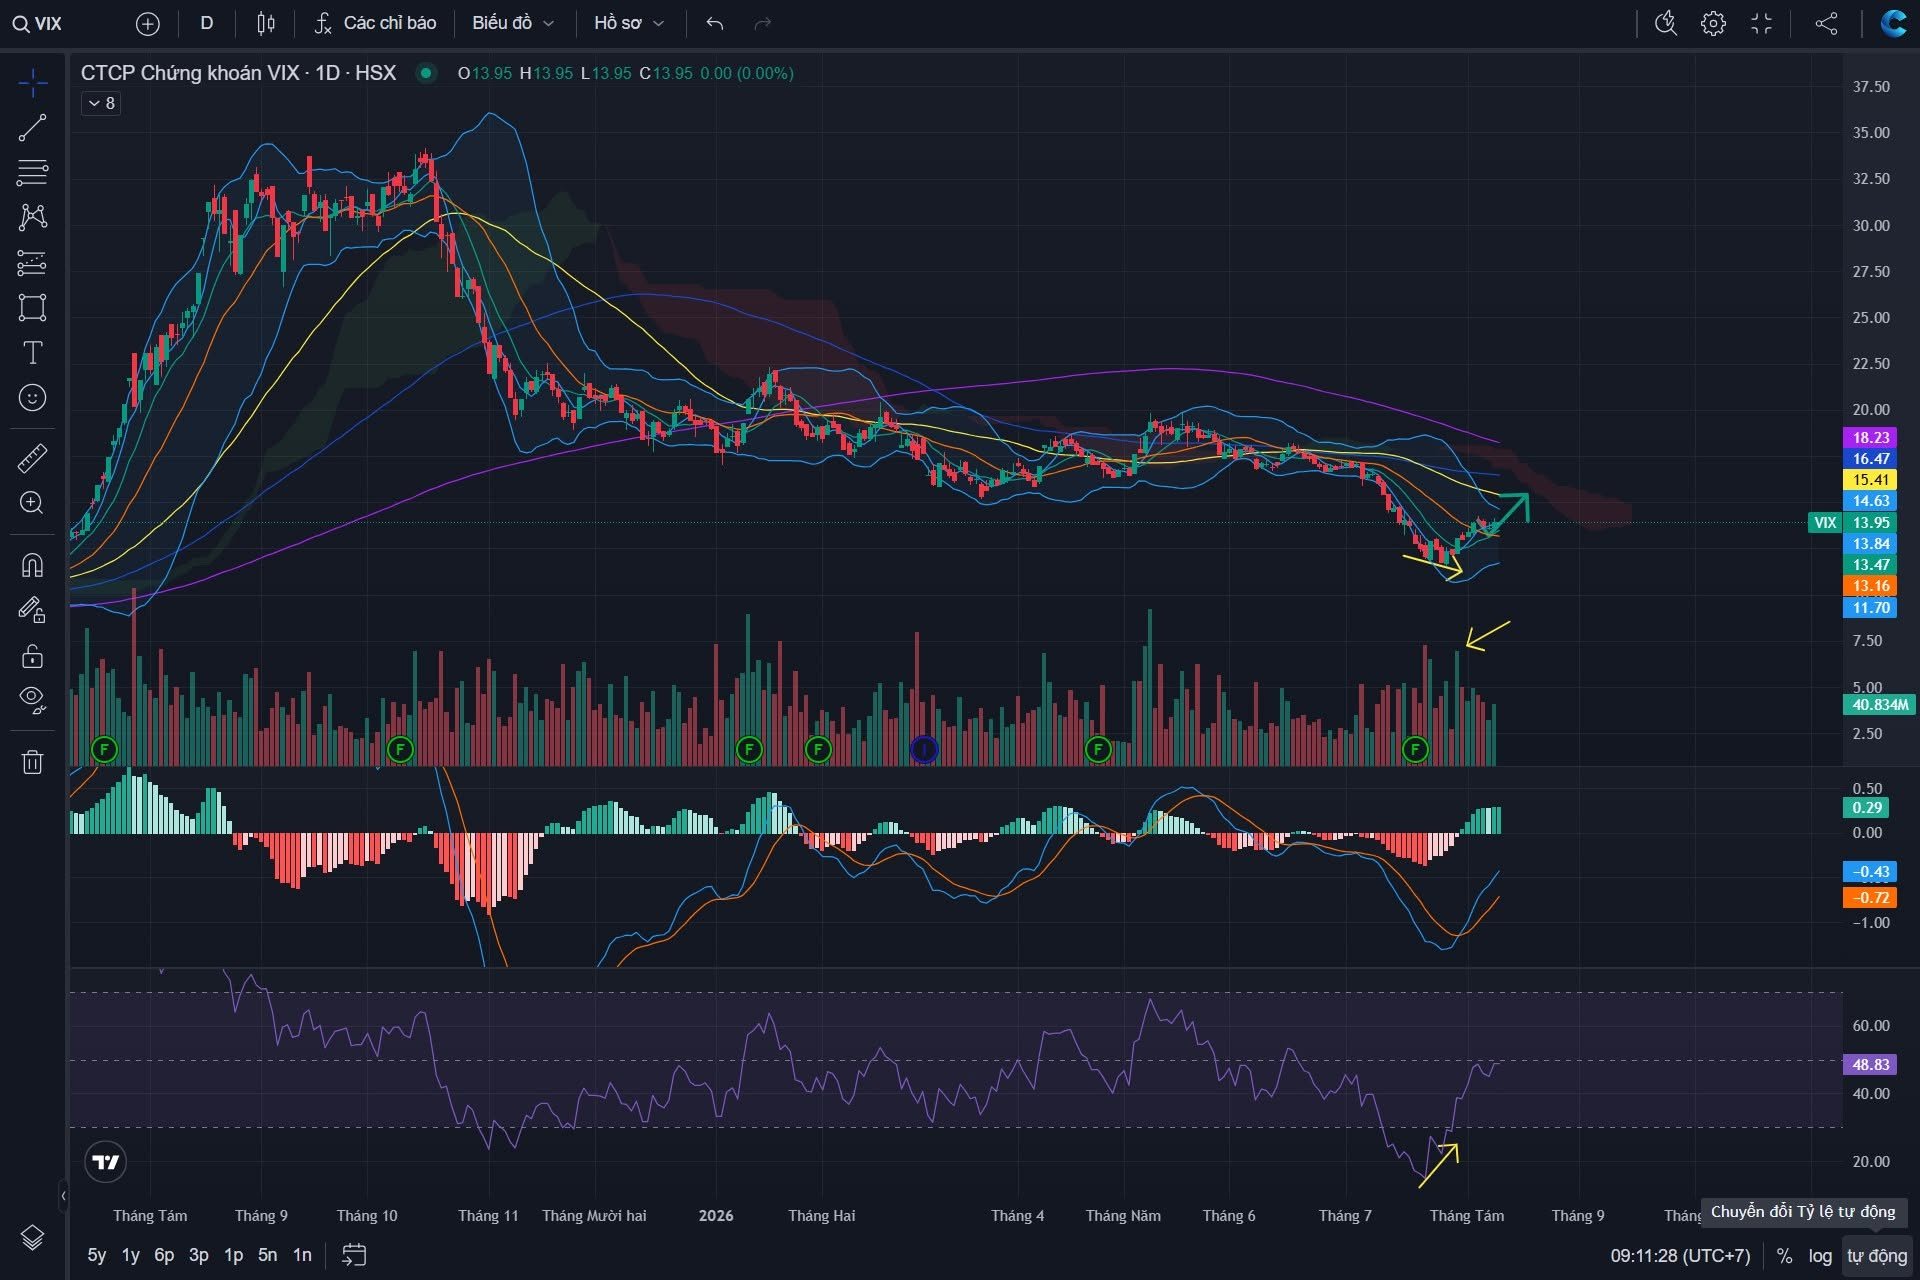The image size is (1920, 1280).
Task: Select the crosshair cursor tool
Action: point(32,83)
